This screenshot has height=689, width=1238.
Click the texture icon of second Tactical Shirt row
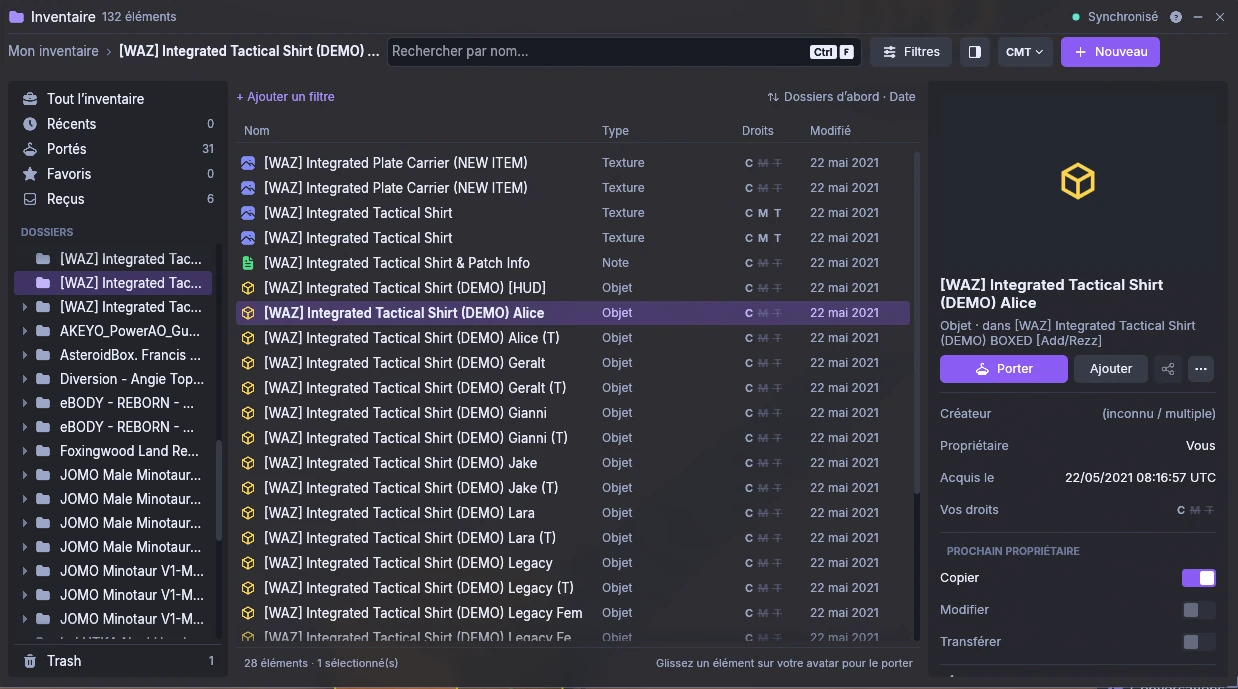coord(248,238)
